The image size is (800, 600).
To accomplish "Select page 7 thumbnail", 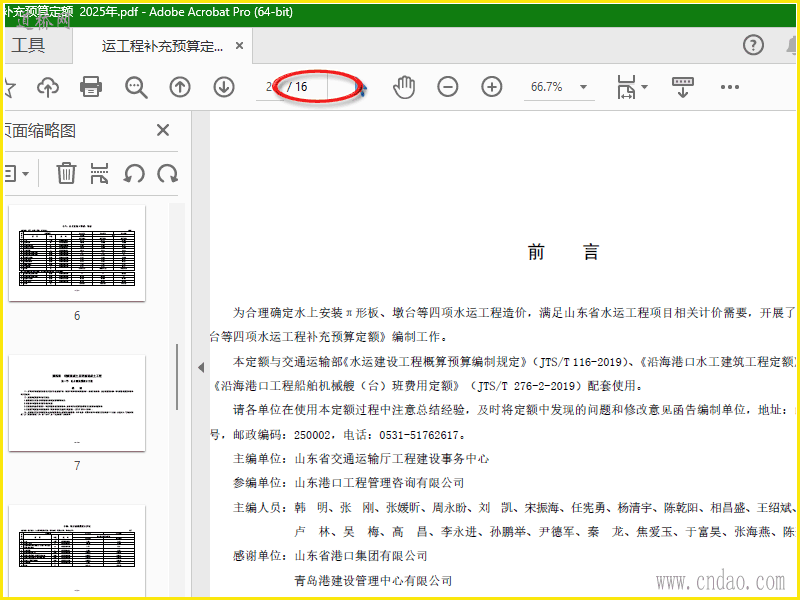I will pyautogui.click(x=77, y=403).
